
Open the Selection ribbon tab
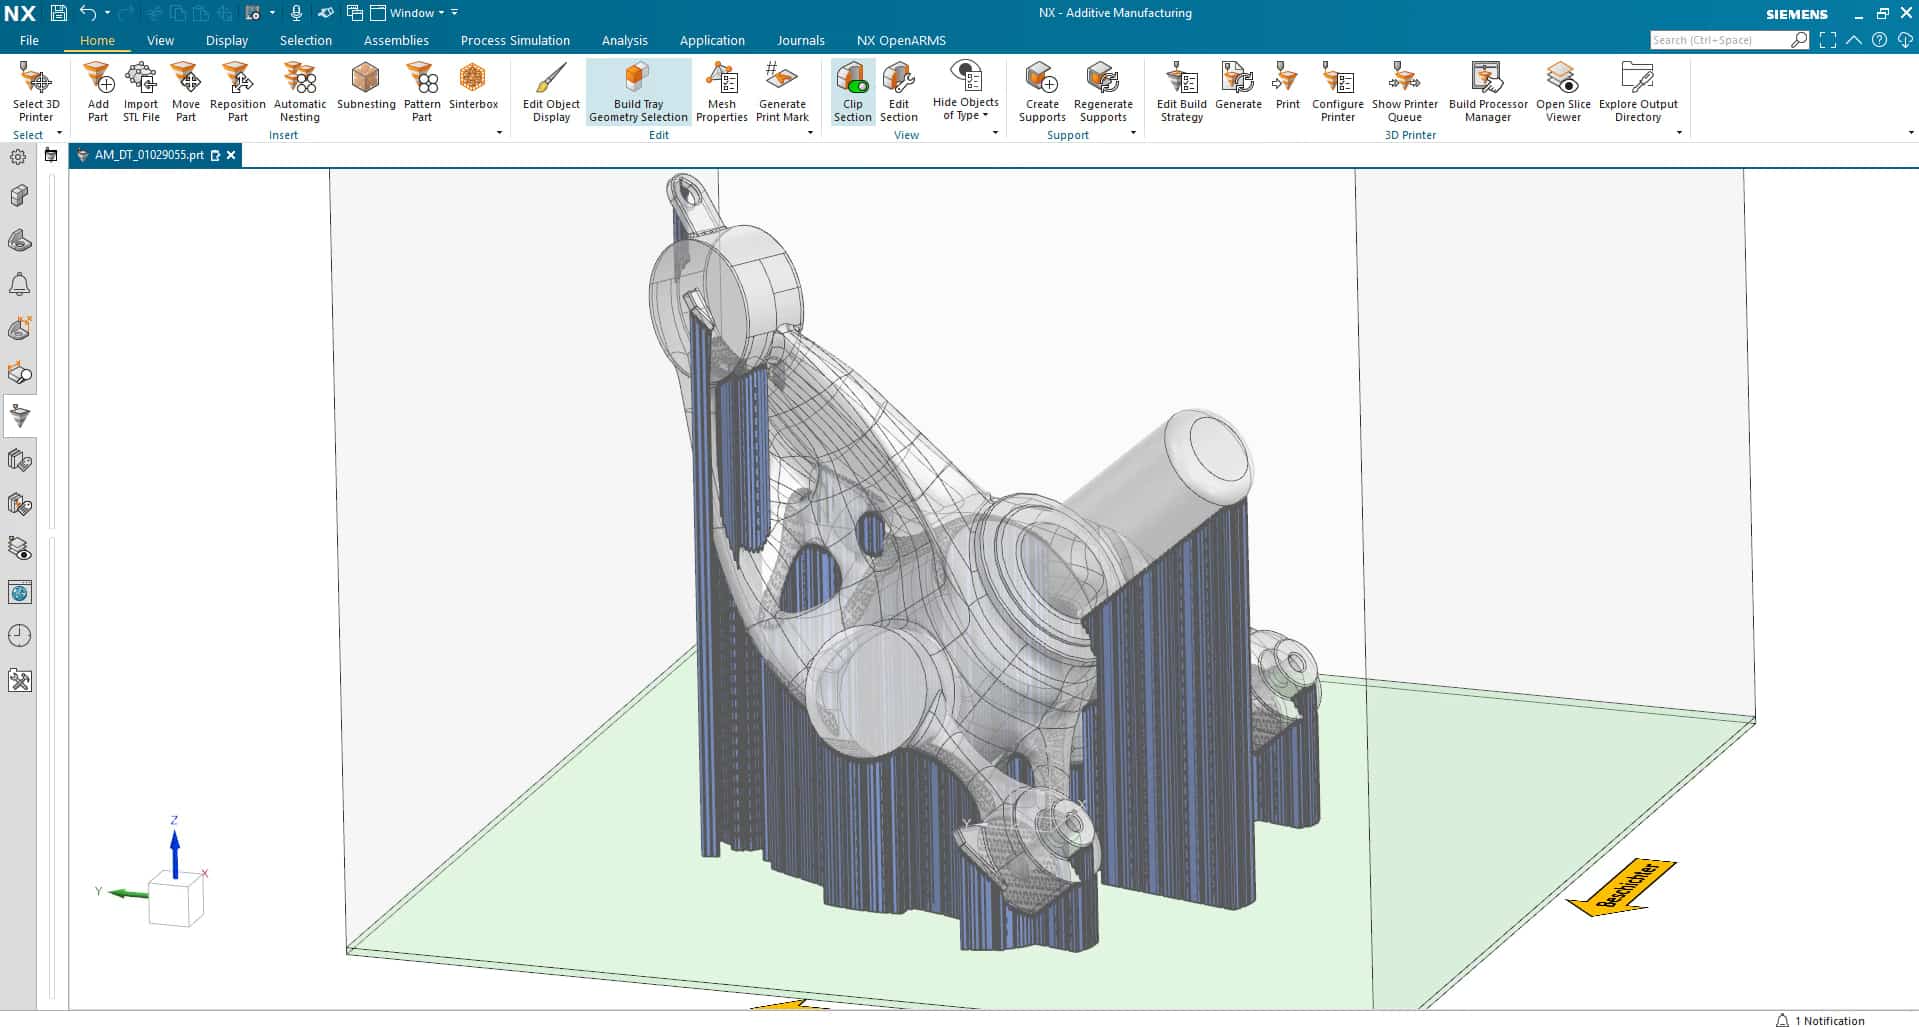click(306, 40)
